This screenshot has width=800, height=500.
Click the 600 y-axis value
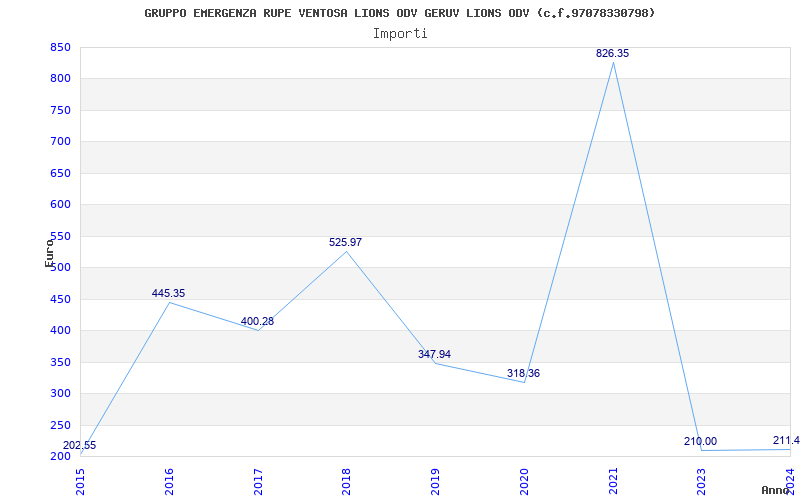[60, 205]
